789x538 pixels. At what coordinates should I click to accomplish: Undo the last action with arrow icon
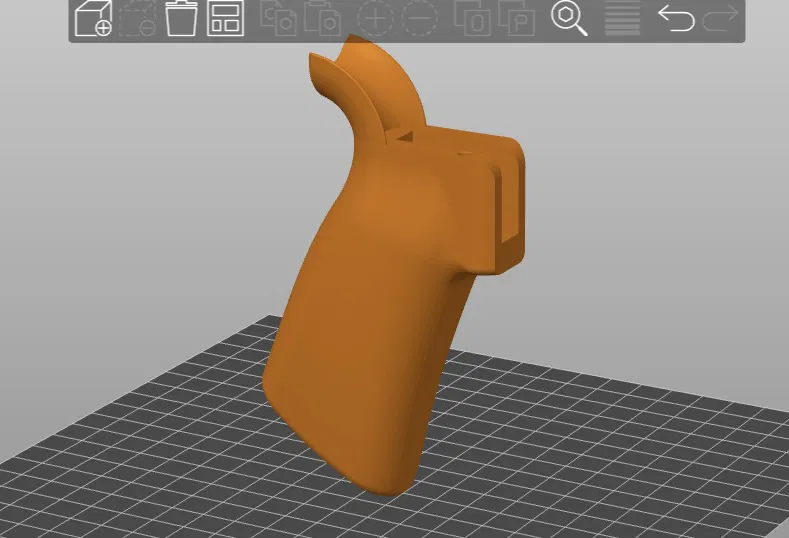(676, 18)
